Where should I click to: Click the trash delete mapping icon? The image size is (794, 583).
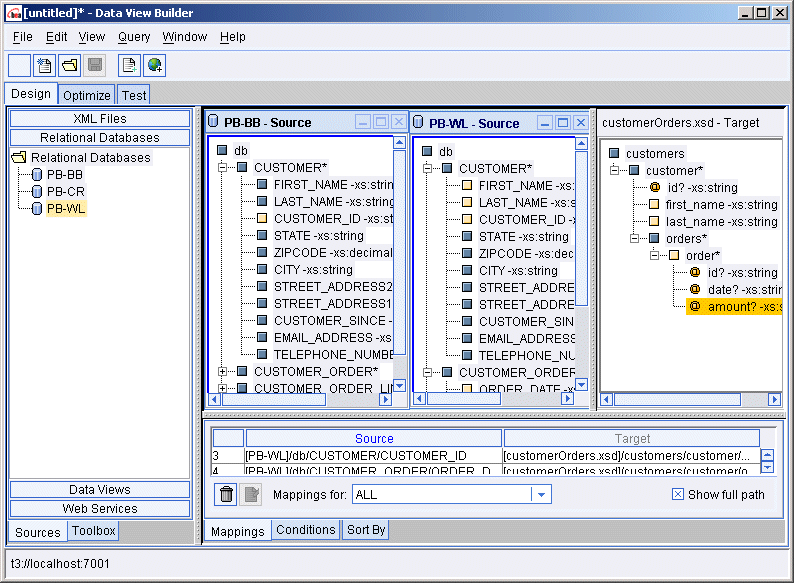pos(227,494)
